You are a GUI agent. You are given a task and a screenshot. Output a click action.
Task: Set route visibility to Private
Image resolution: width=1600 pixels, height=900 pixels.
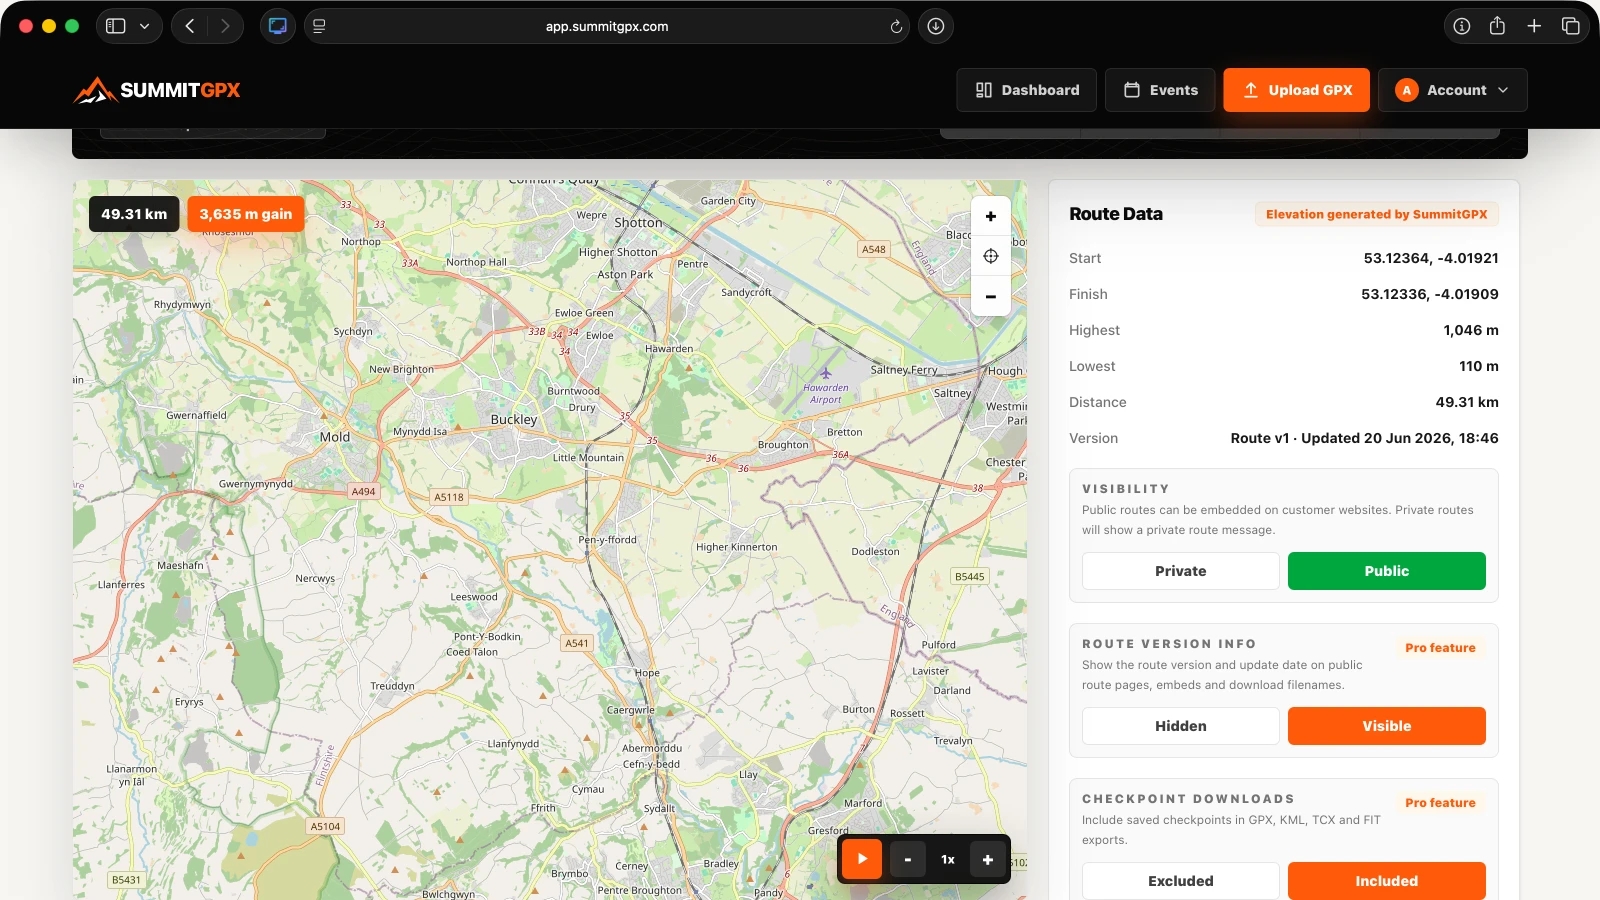coord(1181,571)
